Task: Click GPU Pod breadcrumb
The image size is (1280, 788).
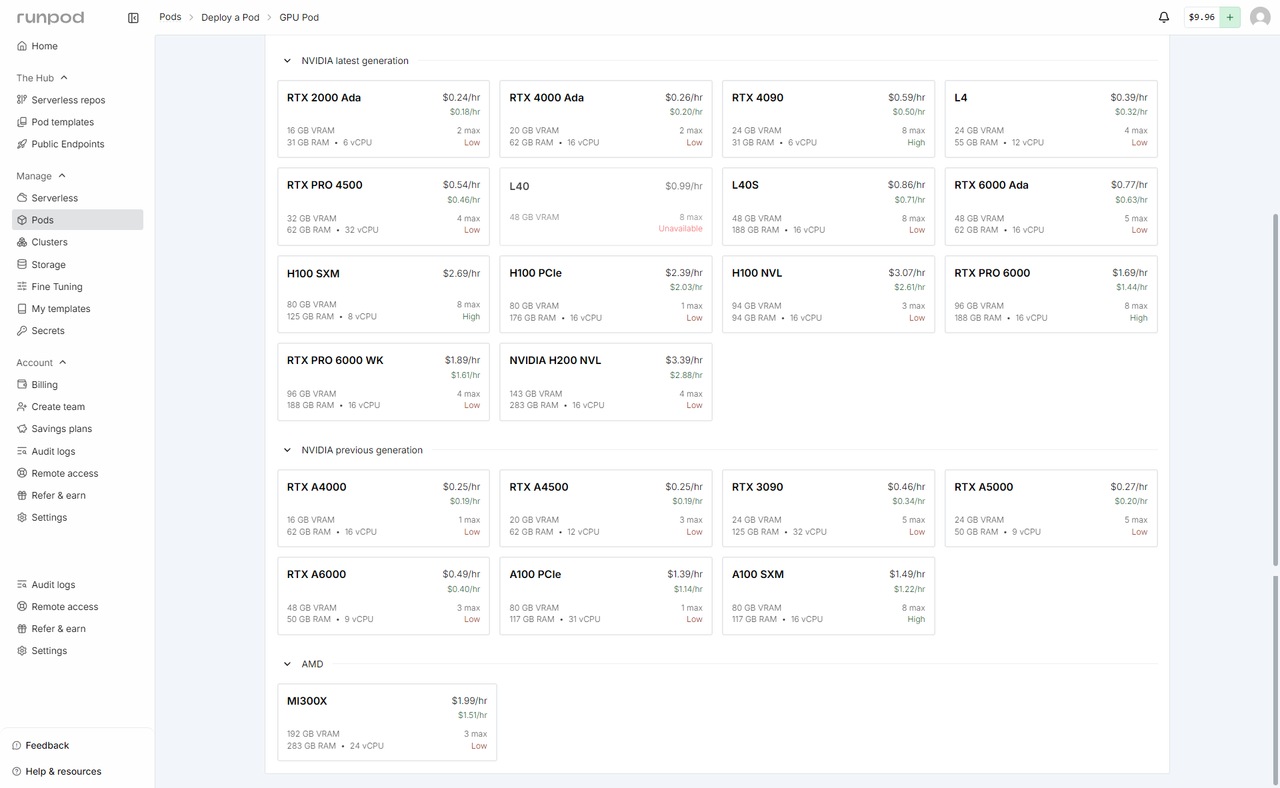Action: 299,17
